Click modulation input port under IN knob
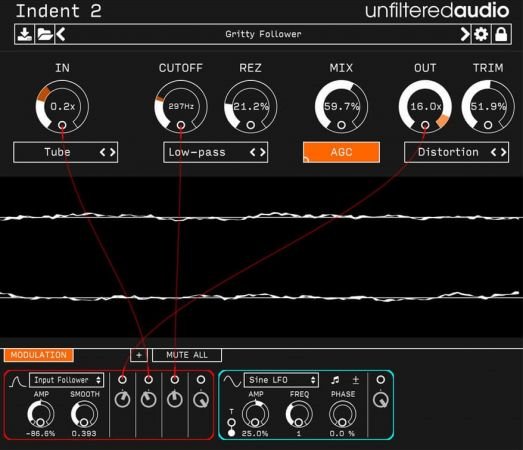Image resolution: width=523 pixels, height=450 pixels. pos(62,125)
